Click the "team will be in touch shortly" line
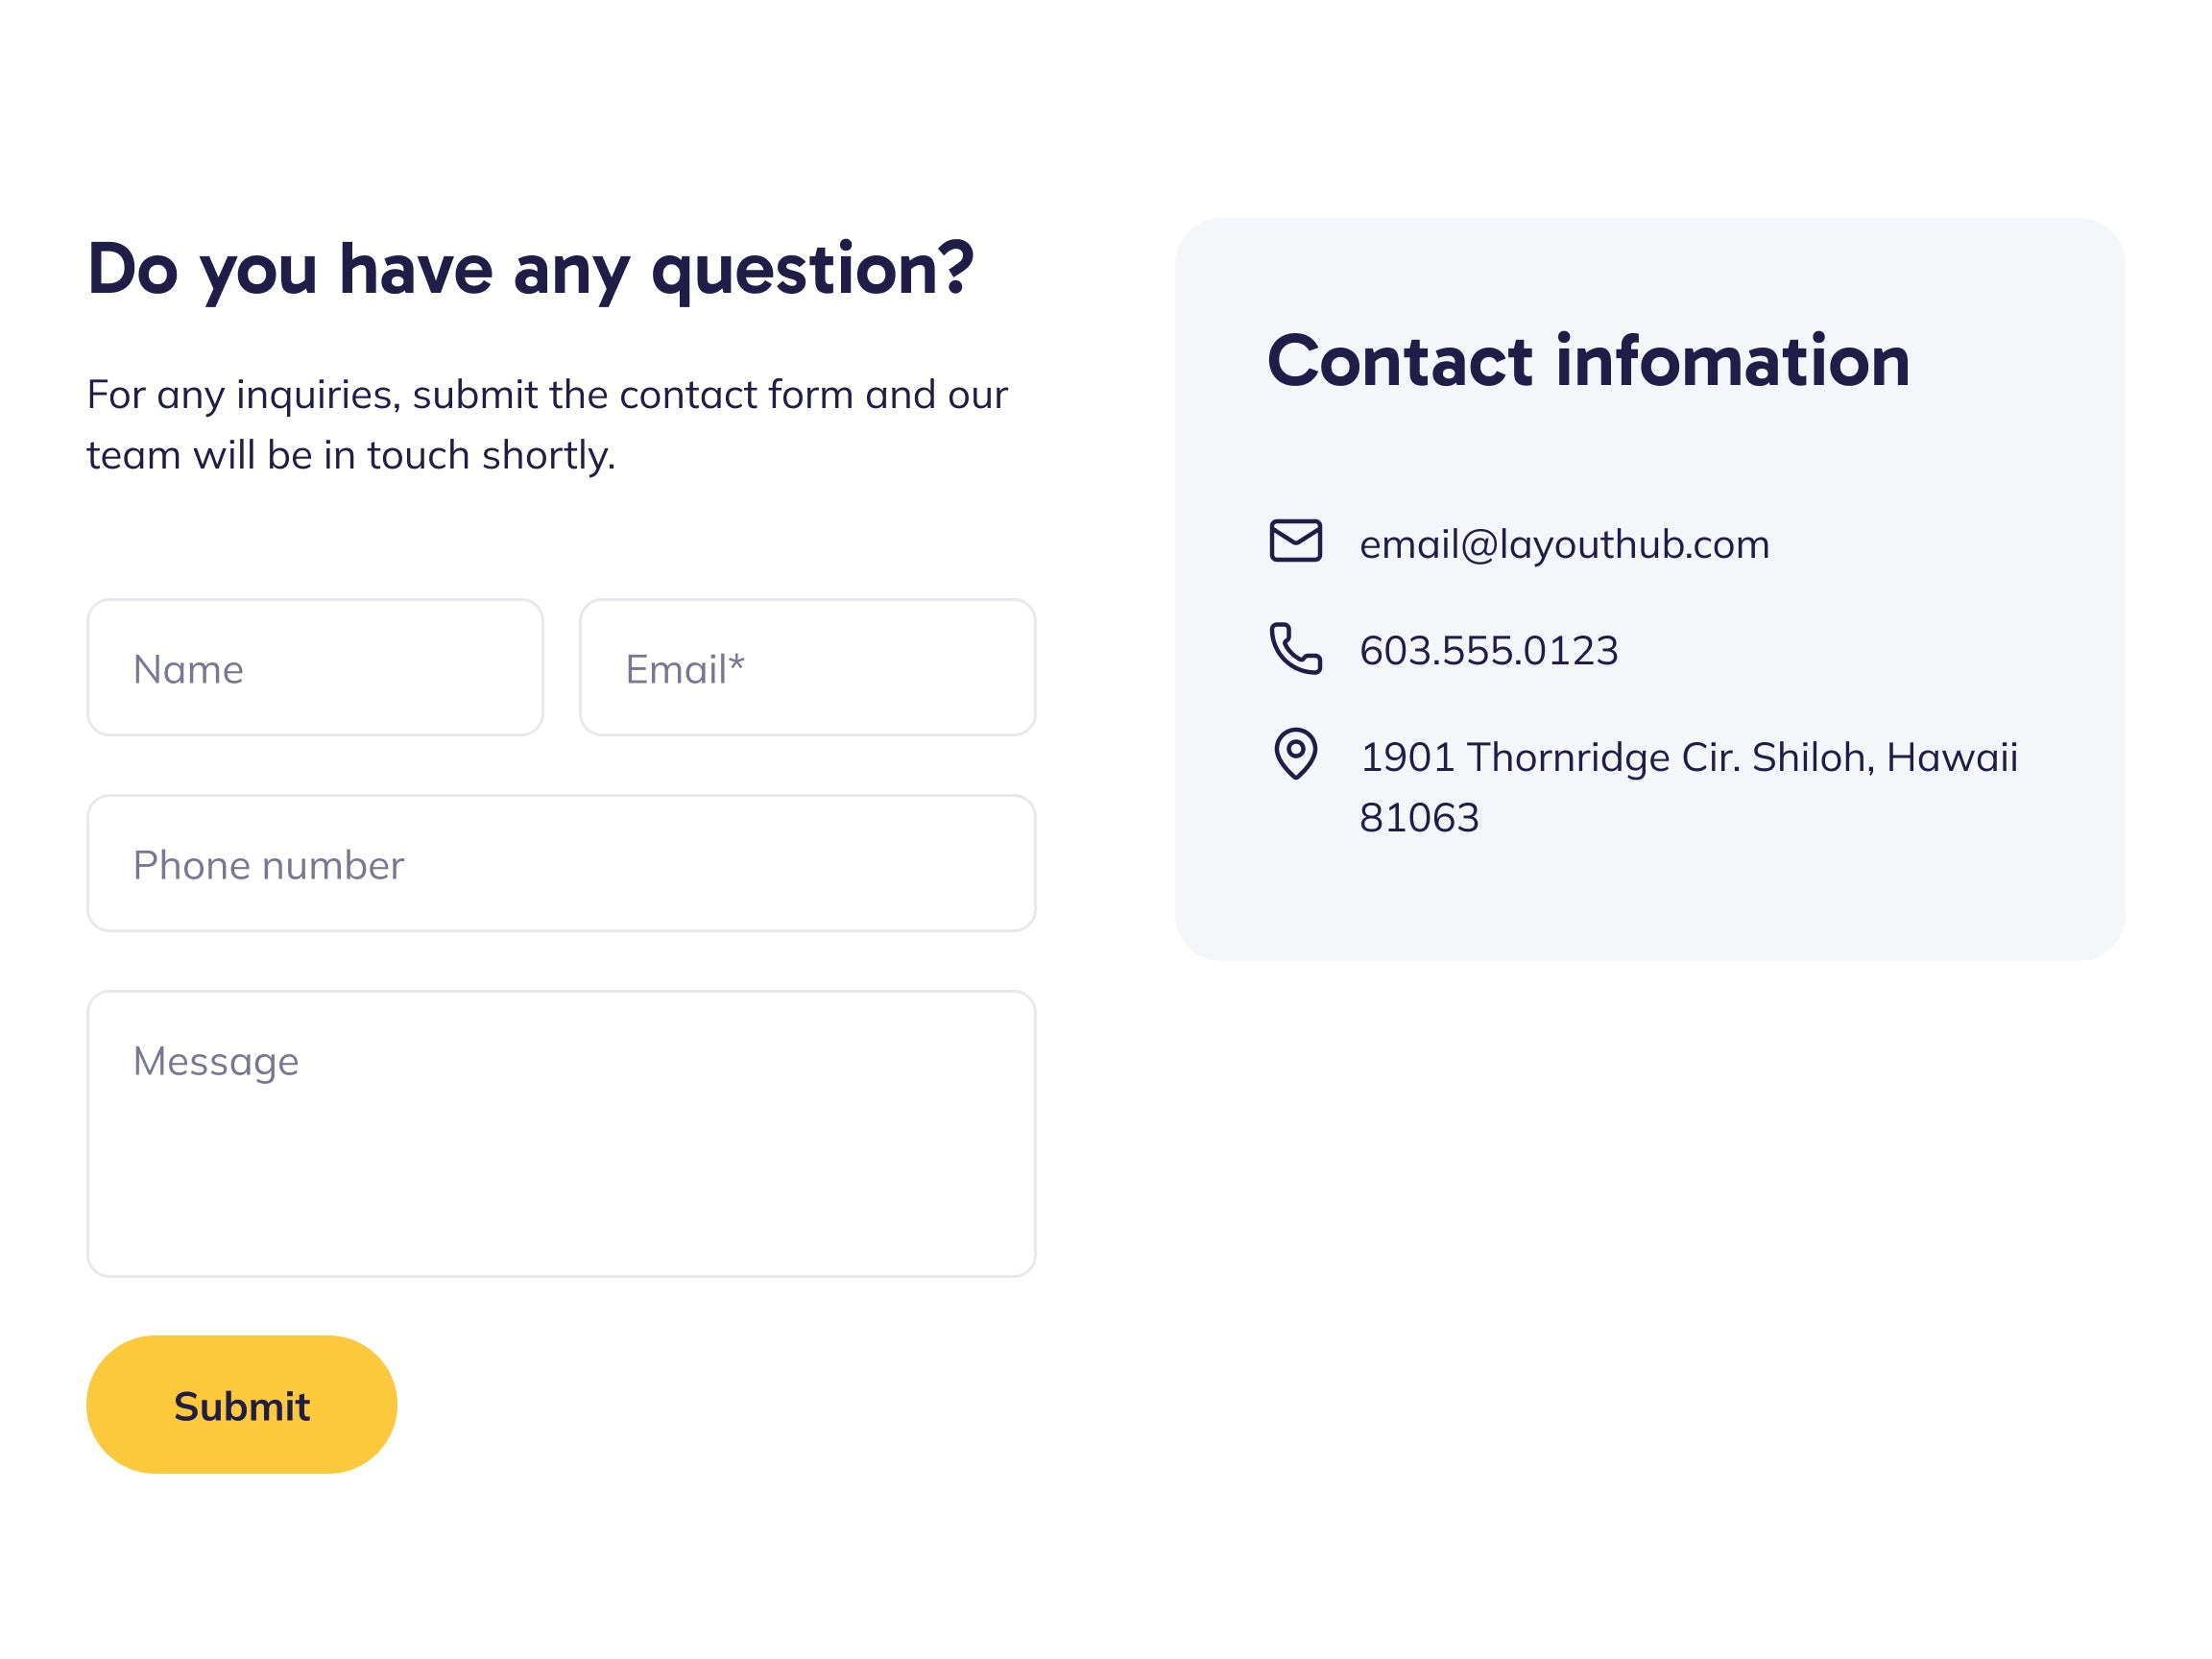 click(x=351, y=456)
